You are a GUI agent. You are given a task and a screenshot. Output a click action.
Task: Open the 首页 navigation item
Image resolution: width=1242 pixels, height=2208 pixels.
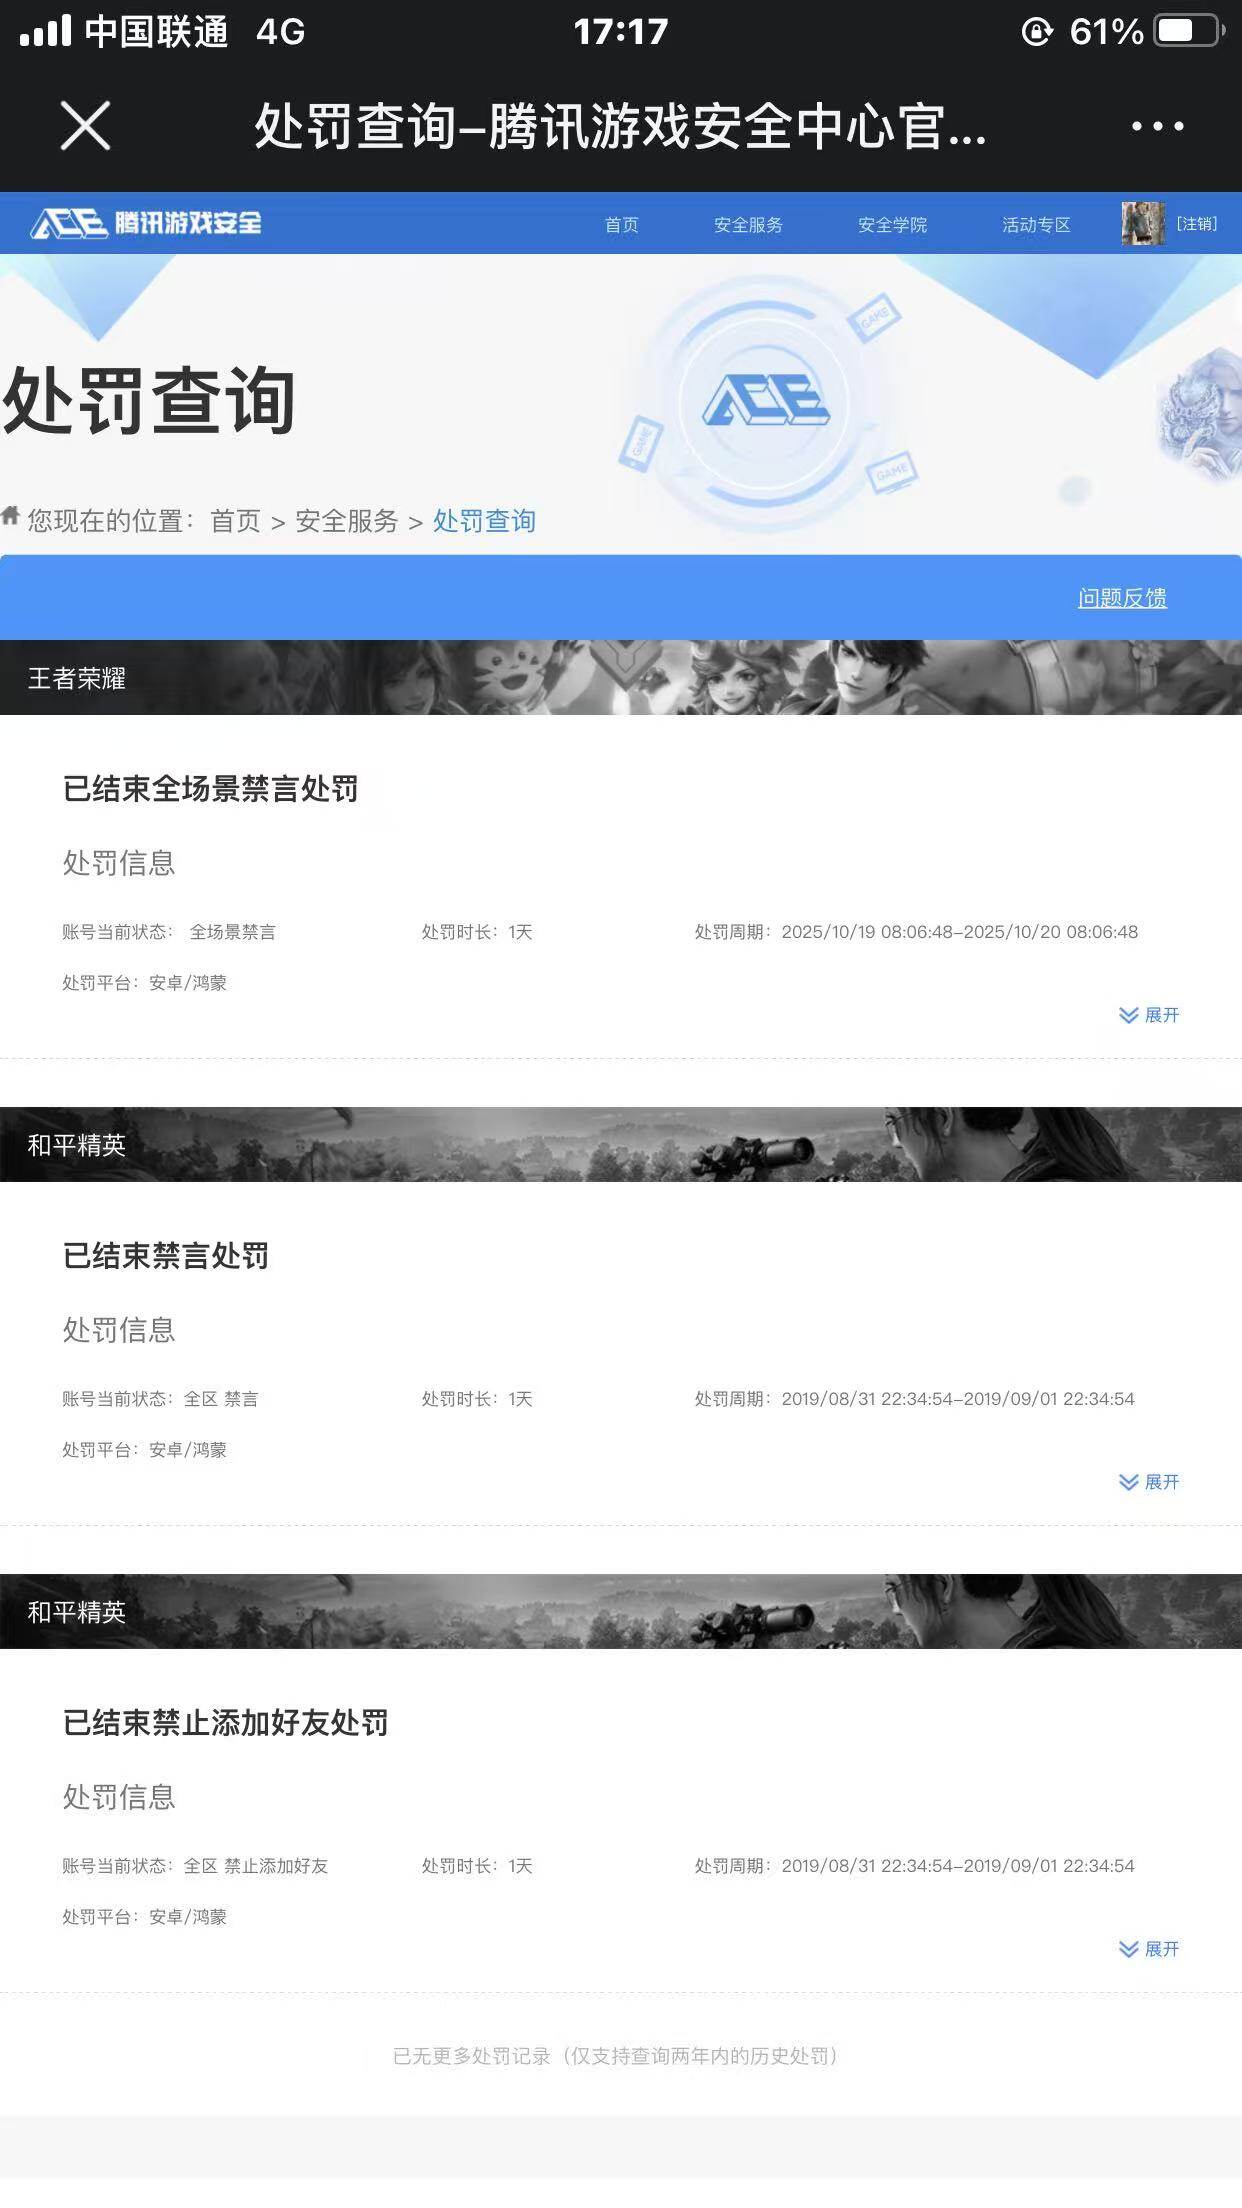coord(621,225)
